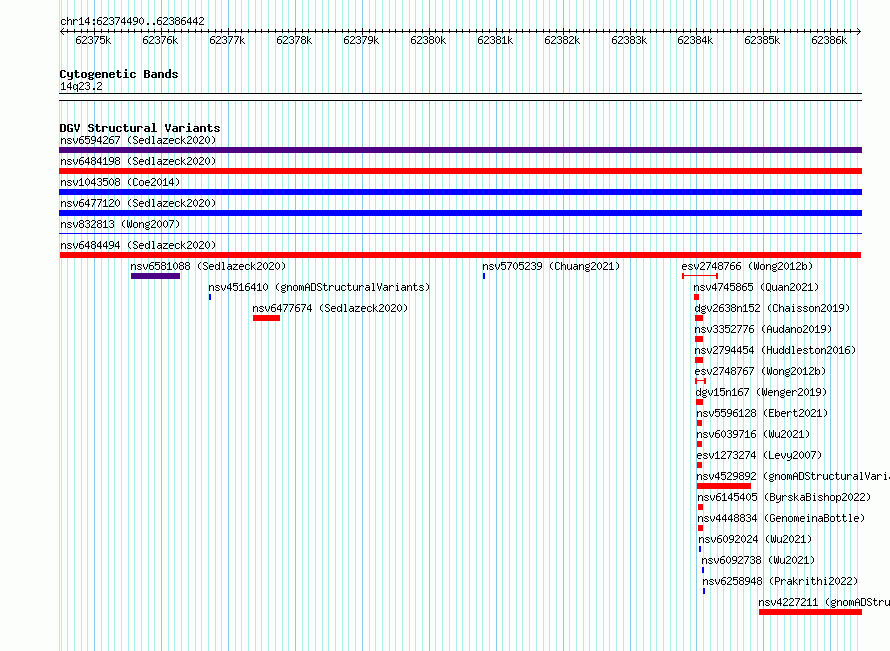Click the red nsv4448834 marker
Screen dimensions: 890x651
pyautogui.click(x=700, y=528)
